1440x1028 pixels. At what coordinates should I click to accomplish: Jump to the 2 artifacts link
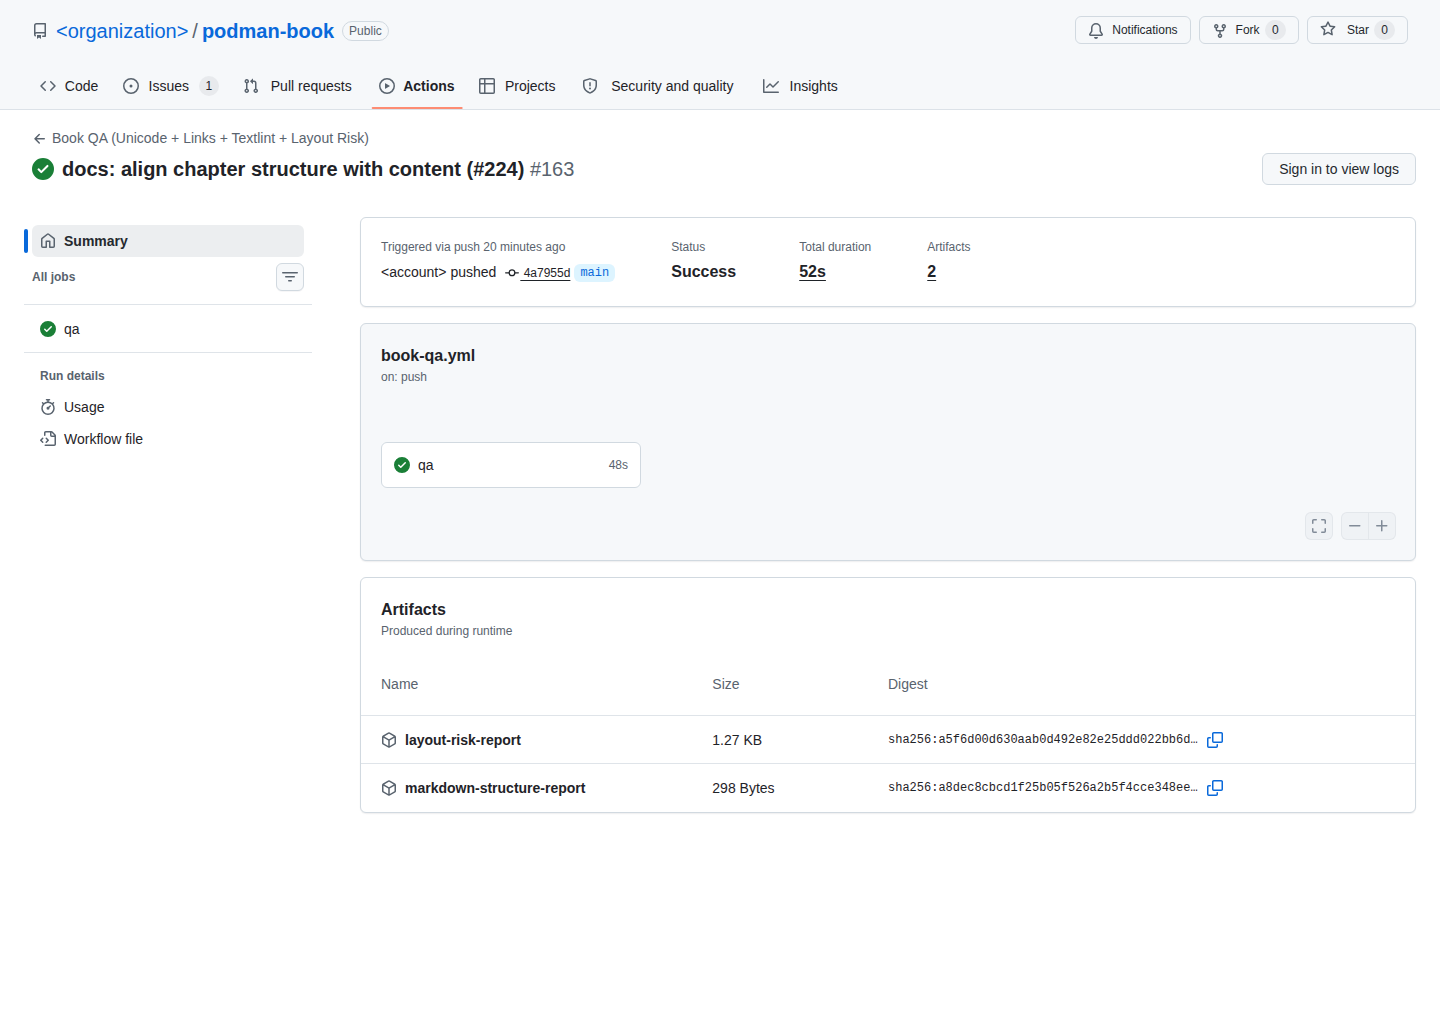932,272
